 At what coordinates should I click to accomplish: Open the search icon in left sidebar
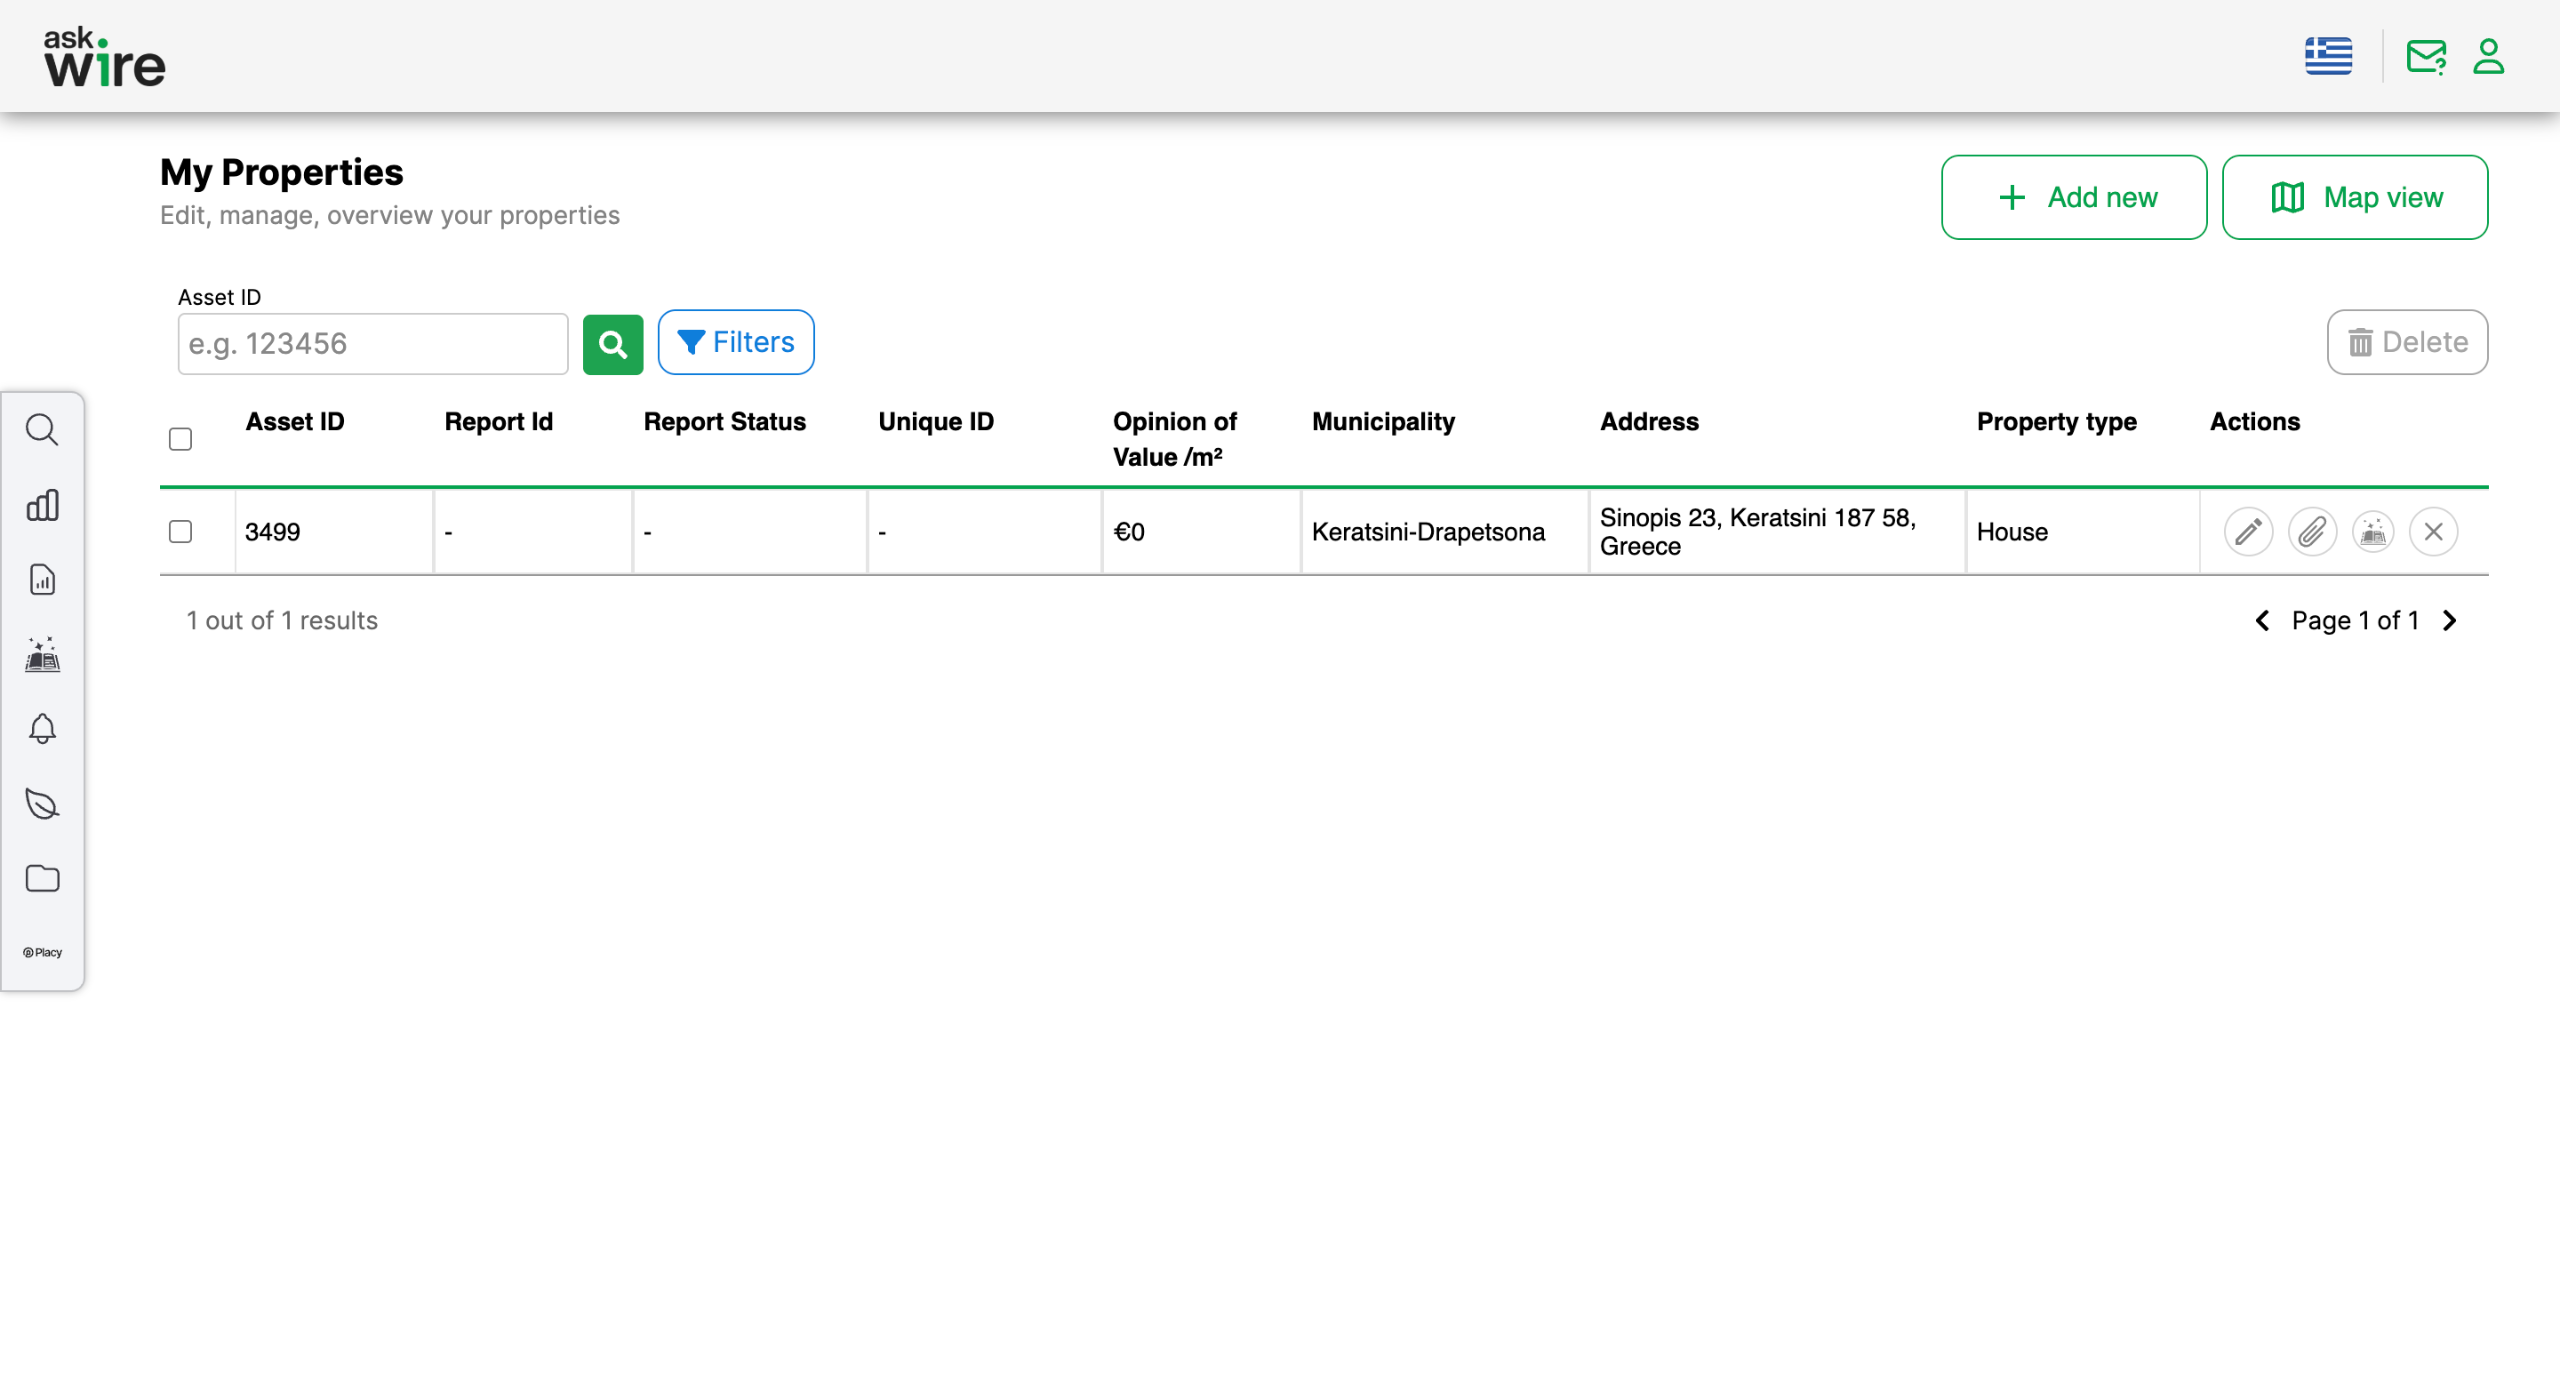[x=42, y=430]
